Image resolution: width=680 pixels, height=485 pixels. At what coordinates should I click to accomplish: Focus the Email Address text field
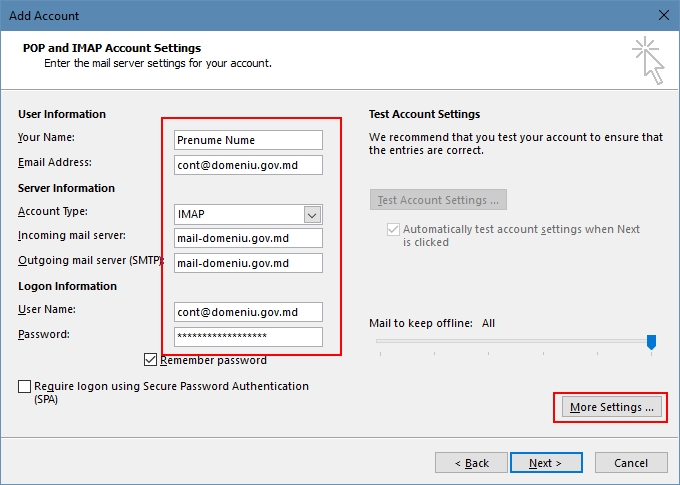[247, 164]
